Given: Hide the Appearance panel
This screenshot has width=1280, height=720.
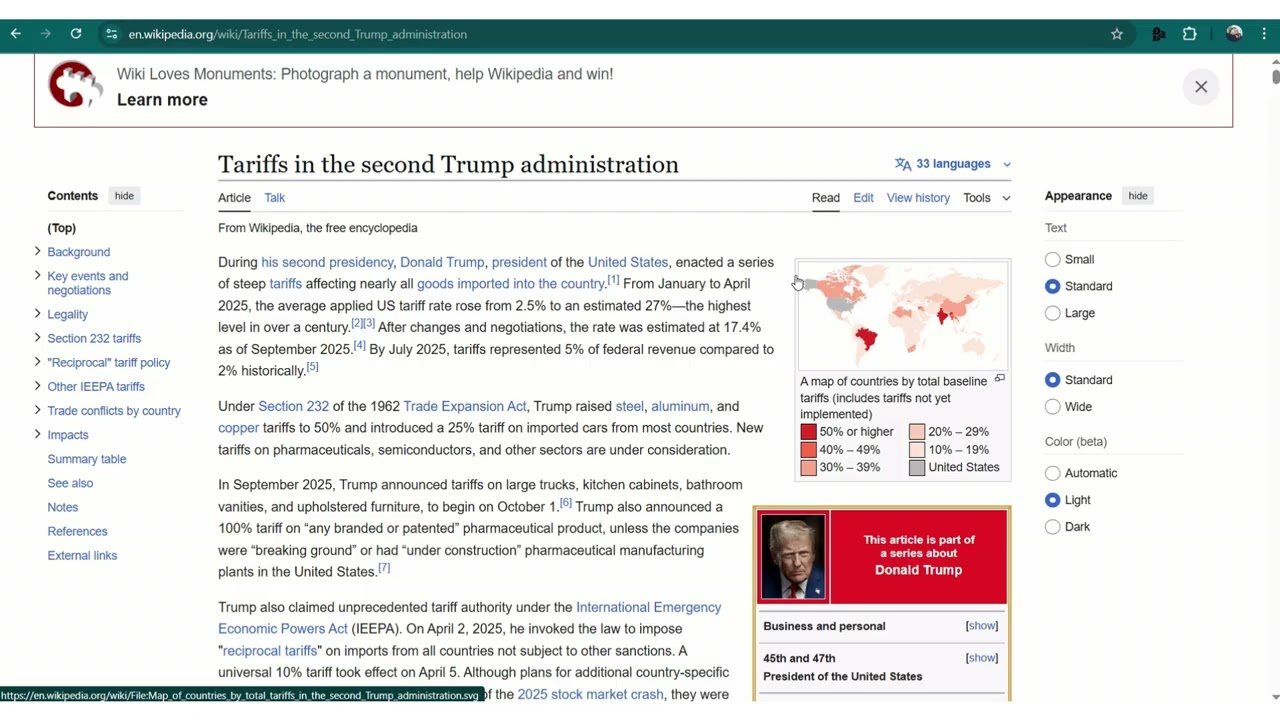Looking at the screenshot, I should [x=1138, y=196].
